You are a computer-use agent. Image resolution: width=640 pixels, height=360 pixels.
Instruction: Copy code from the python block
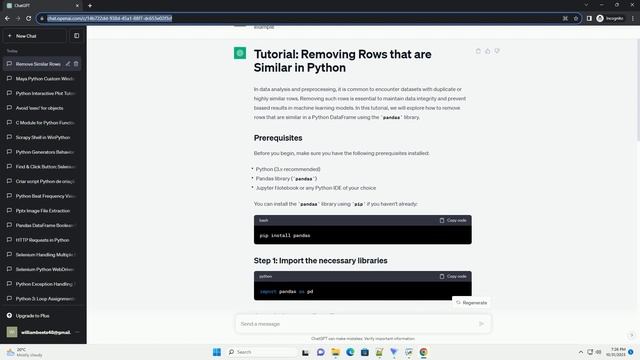[x=453, y=276]
